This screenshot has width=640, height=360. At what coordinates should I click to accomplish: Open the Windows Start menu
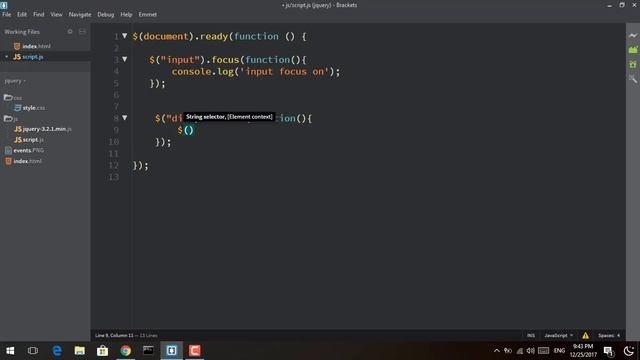coord(10,351)
